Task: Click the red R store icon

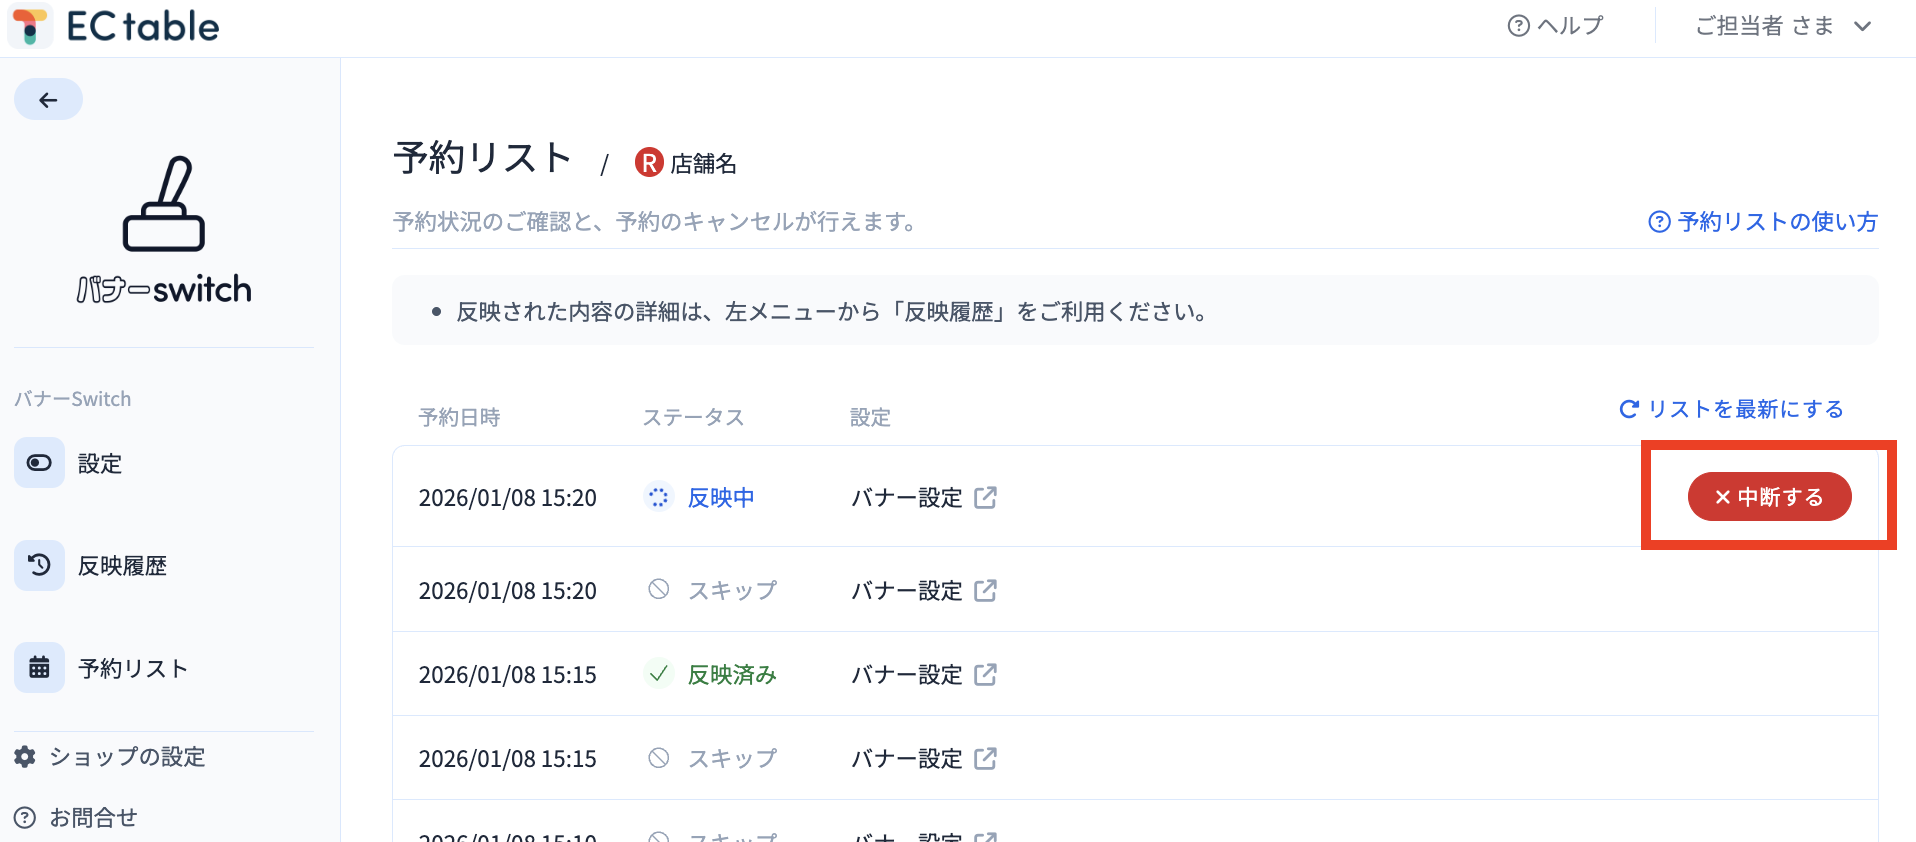Action: (649, 162)
